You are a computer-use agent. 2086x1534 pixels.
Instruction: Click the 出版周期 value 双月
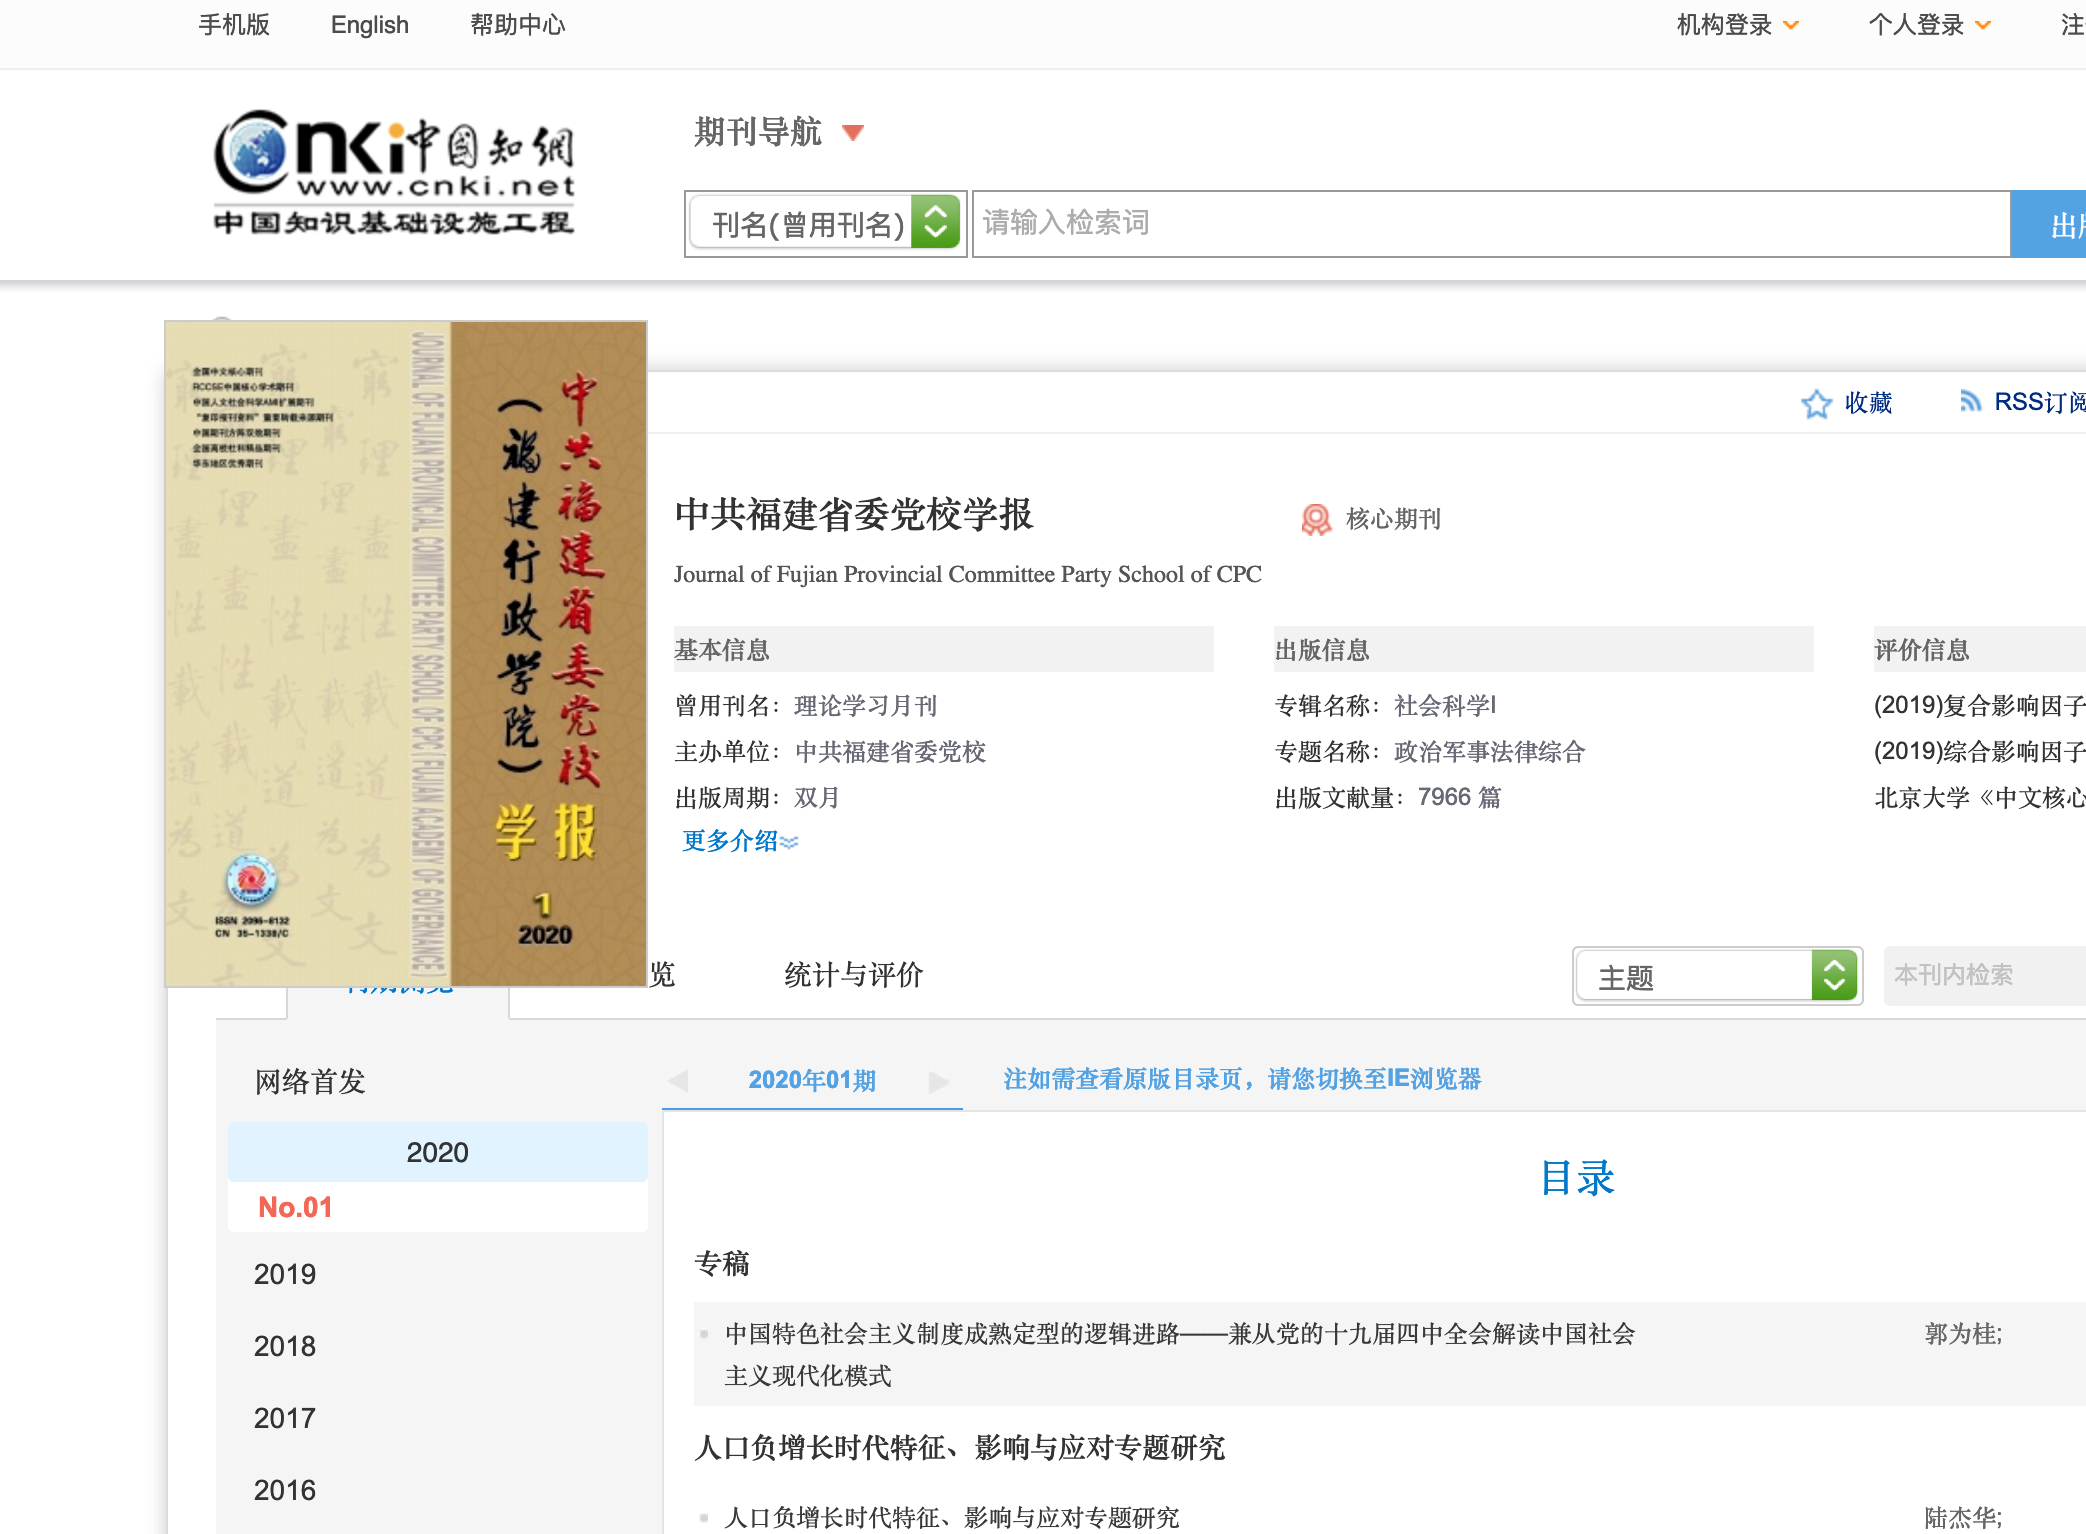pyautogui.click(x=817, y=798)
